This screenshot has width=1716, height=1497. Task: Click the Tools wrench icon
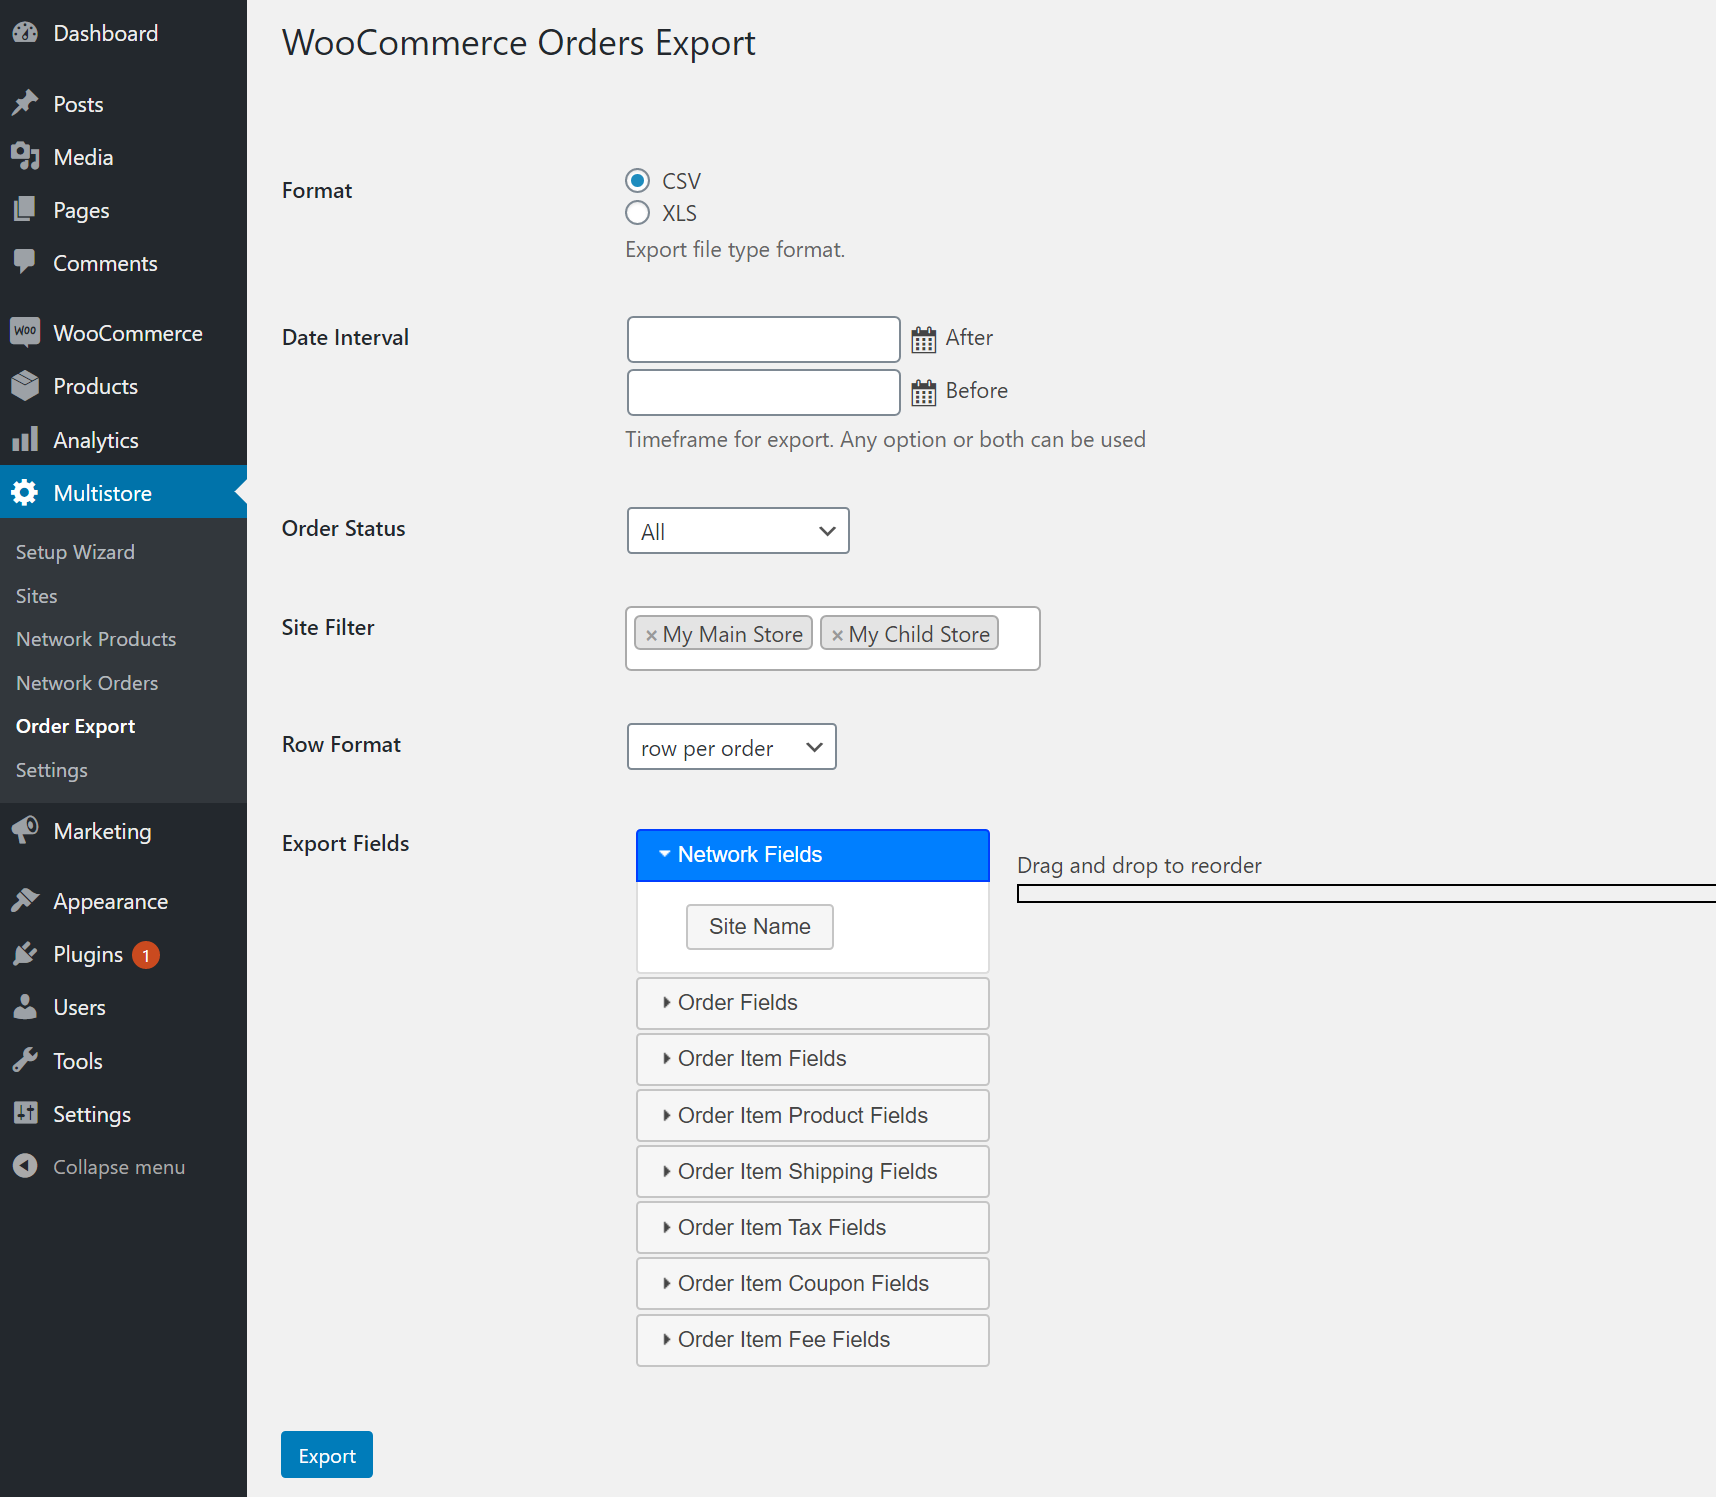[x=25, y=1060]
